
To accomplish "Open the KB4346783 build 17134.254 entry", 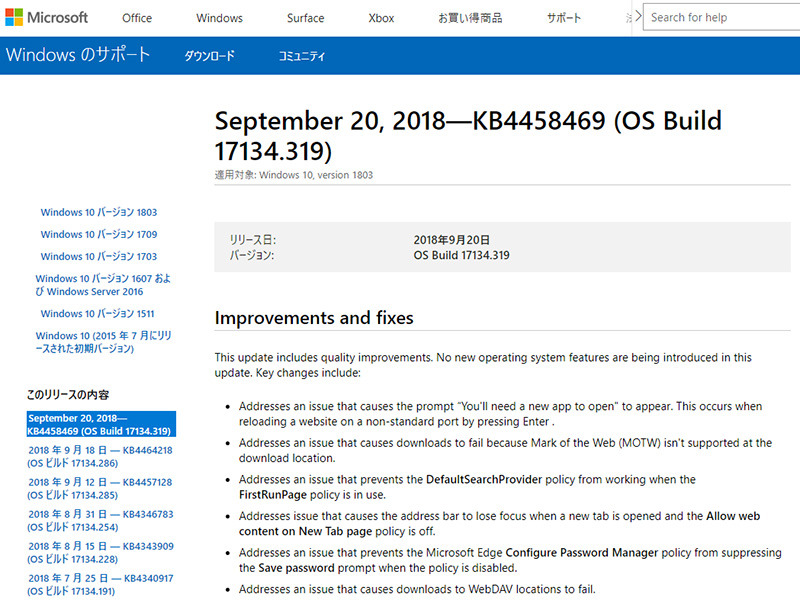I will point(101,520).
